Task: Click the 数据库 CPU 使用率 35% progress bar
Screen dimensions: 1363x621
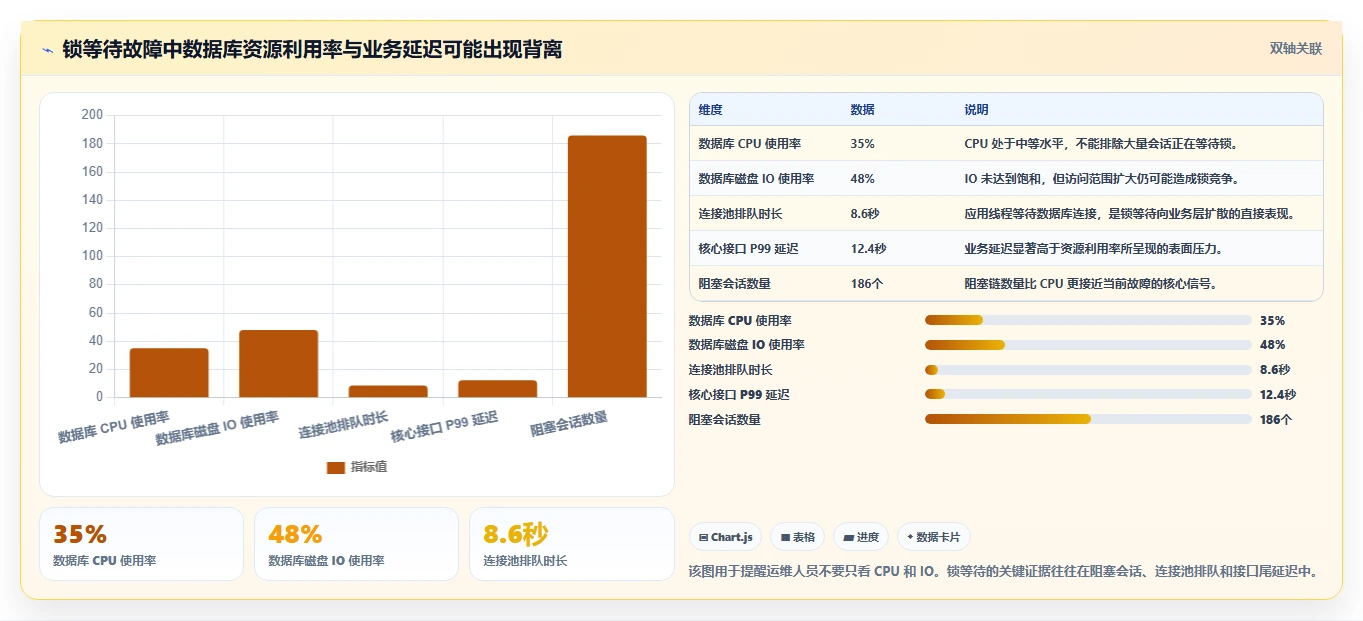Action: click(1088, 320)
